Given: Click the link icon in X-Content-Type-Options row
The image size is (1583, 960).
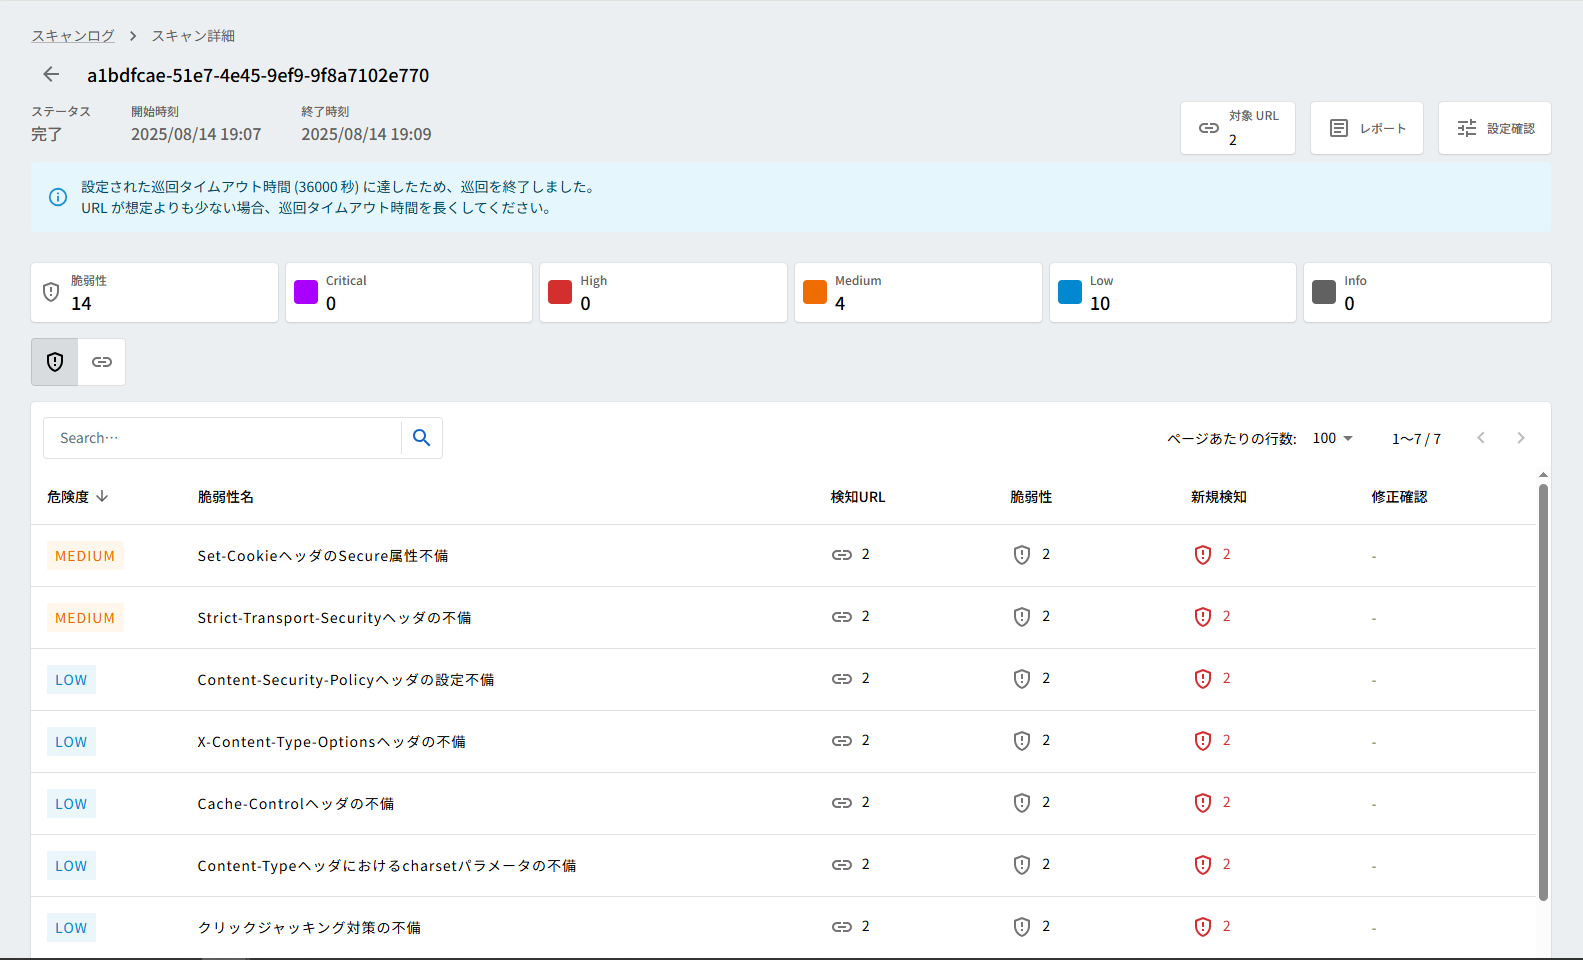Looking at the screenshot, I should [842, 741].
